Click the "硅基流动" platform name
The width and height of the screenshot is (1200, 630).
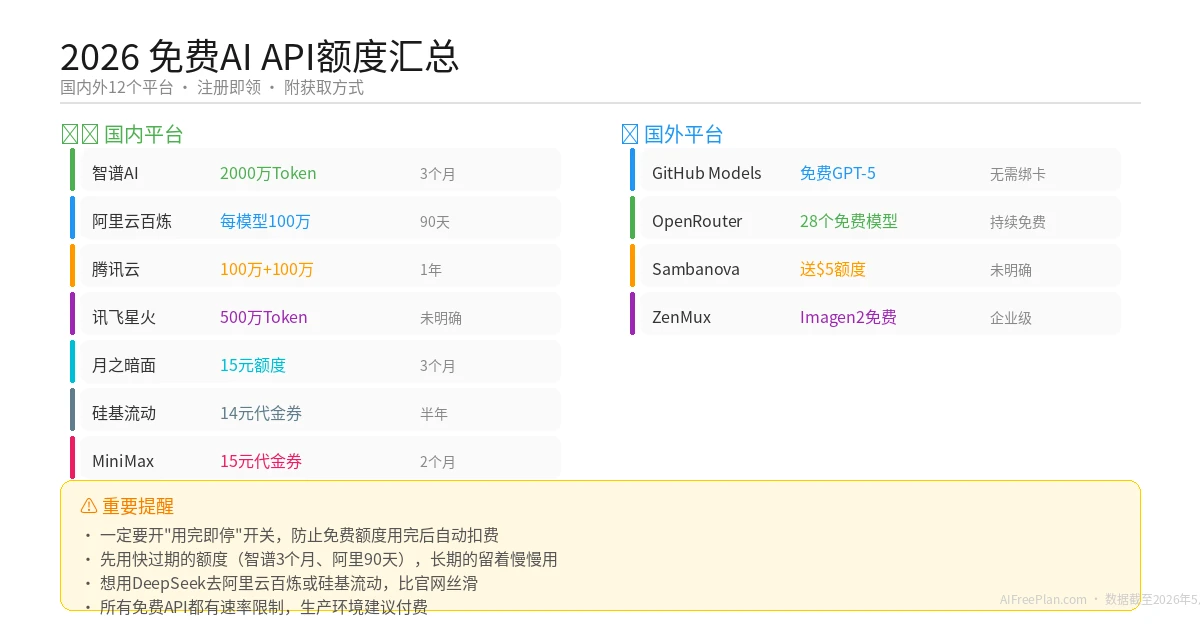click(124, 413)
